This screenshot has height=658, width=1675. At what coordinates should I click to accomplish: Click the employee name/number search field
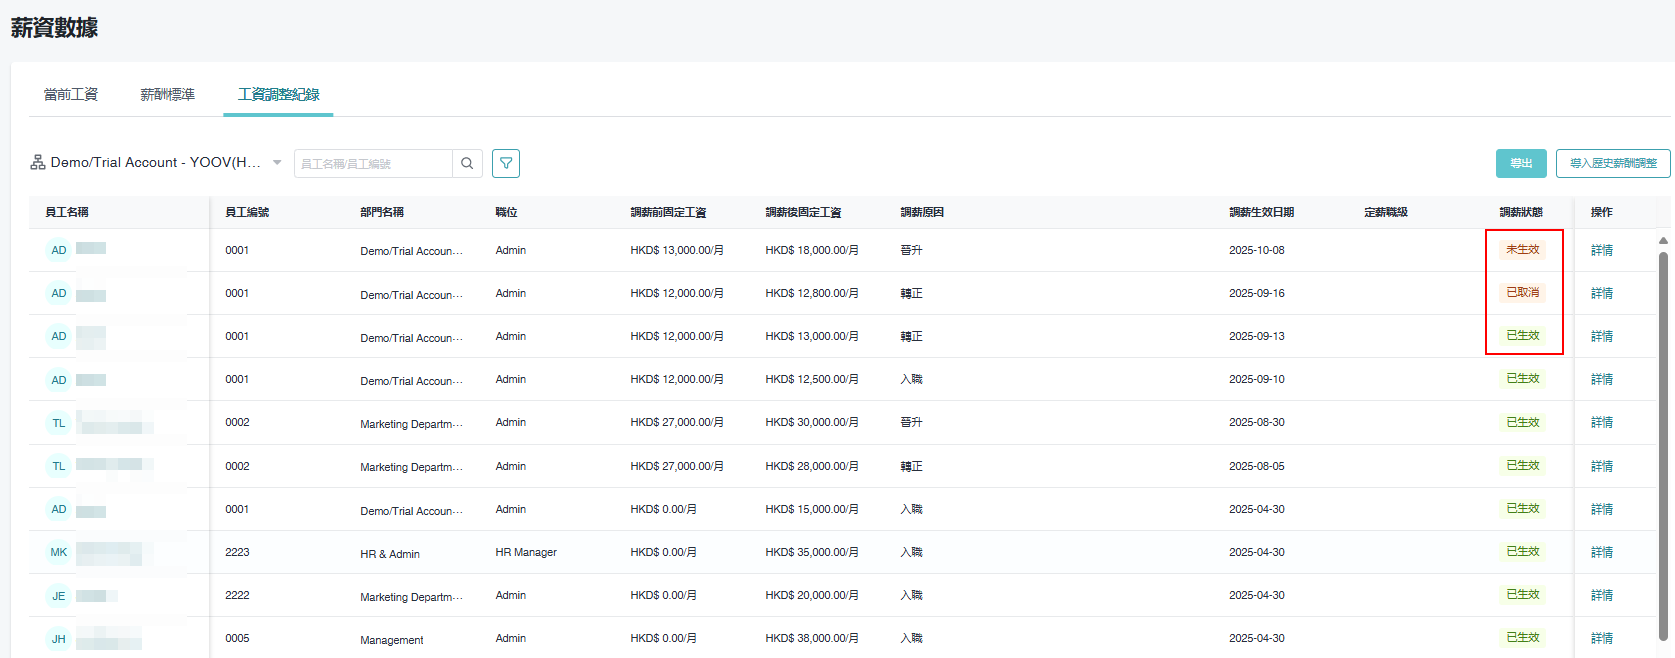click(373, 163)
